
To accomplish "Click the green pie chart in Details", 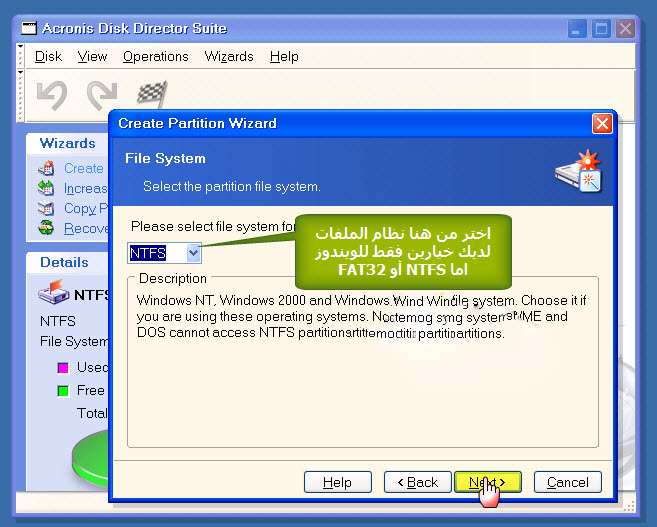I will click(90, 459).
